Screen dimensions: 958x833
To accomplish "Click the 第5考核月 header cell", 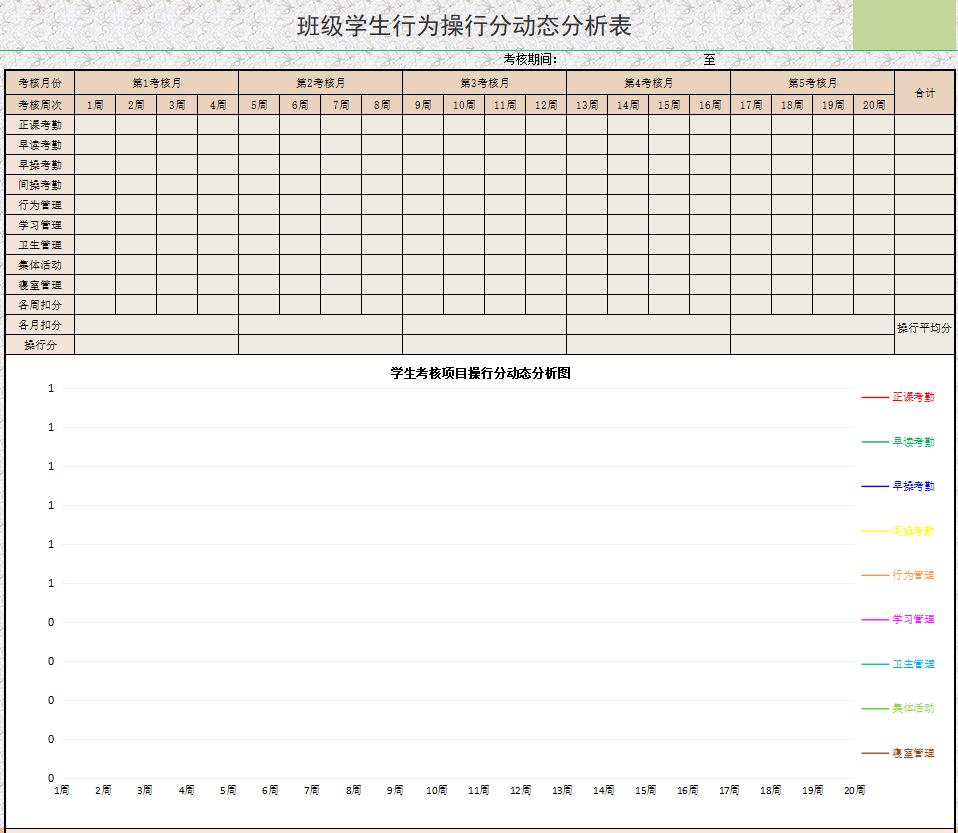I will (x=812, y=83).
